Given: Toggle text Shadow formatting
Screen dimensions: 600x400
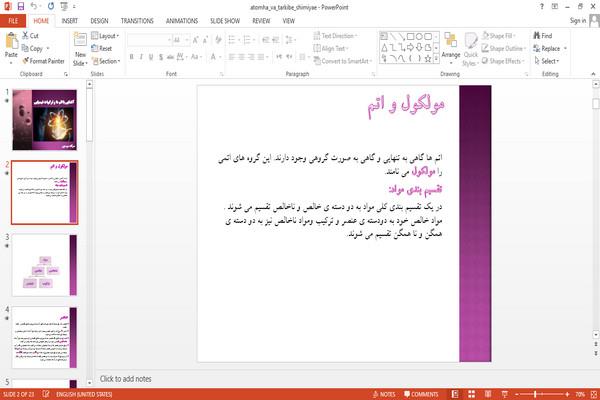Looking at the screenshot, I should 161,57.
